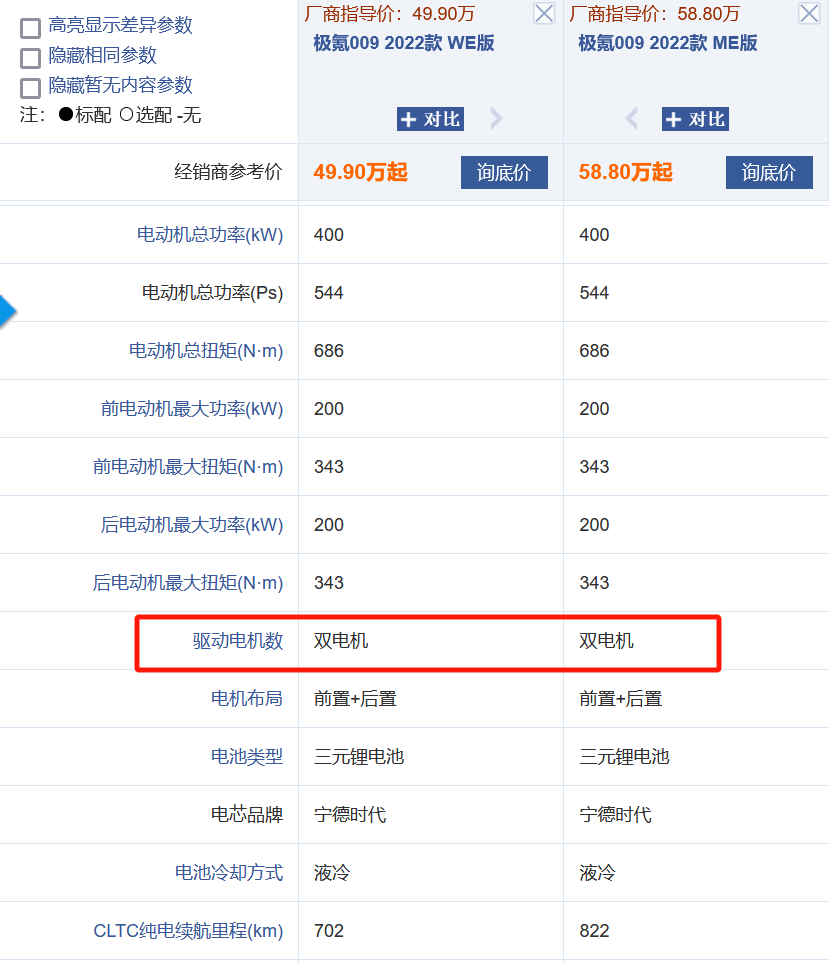Tick the 隐藏相同参数 checkbox

(30, 58)
